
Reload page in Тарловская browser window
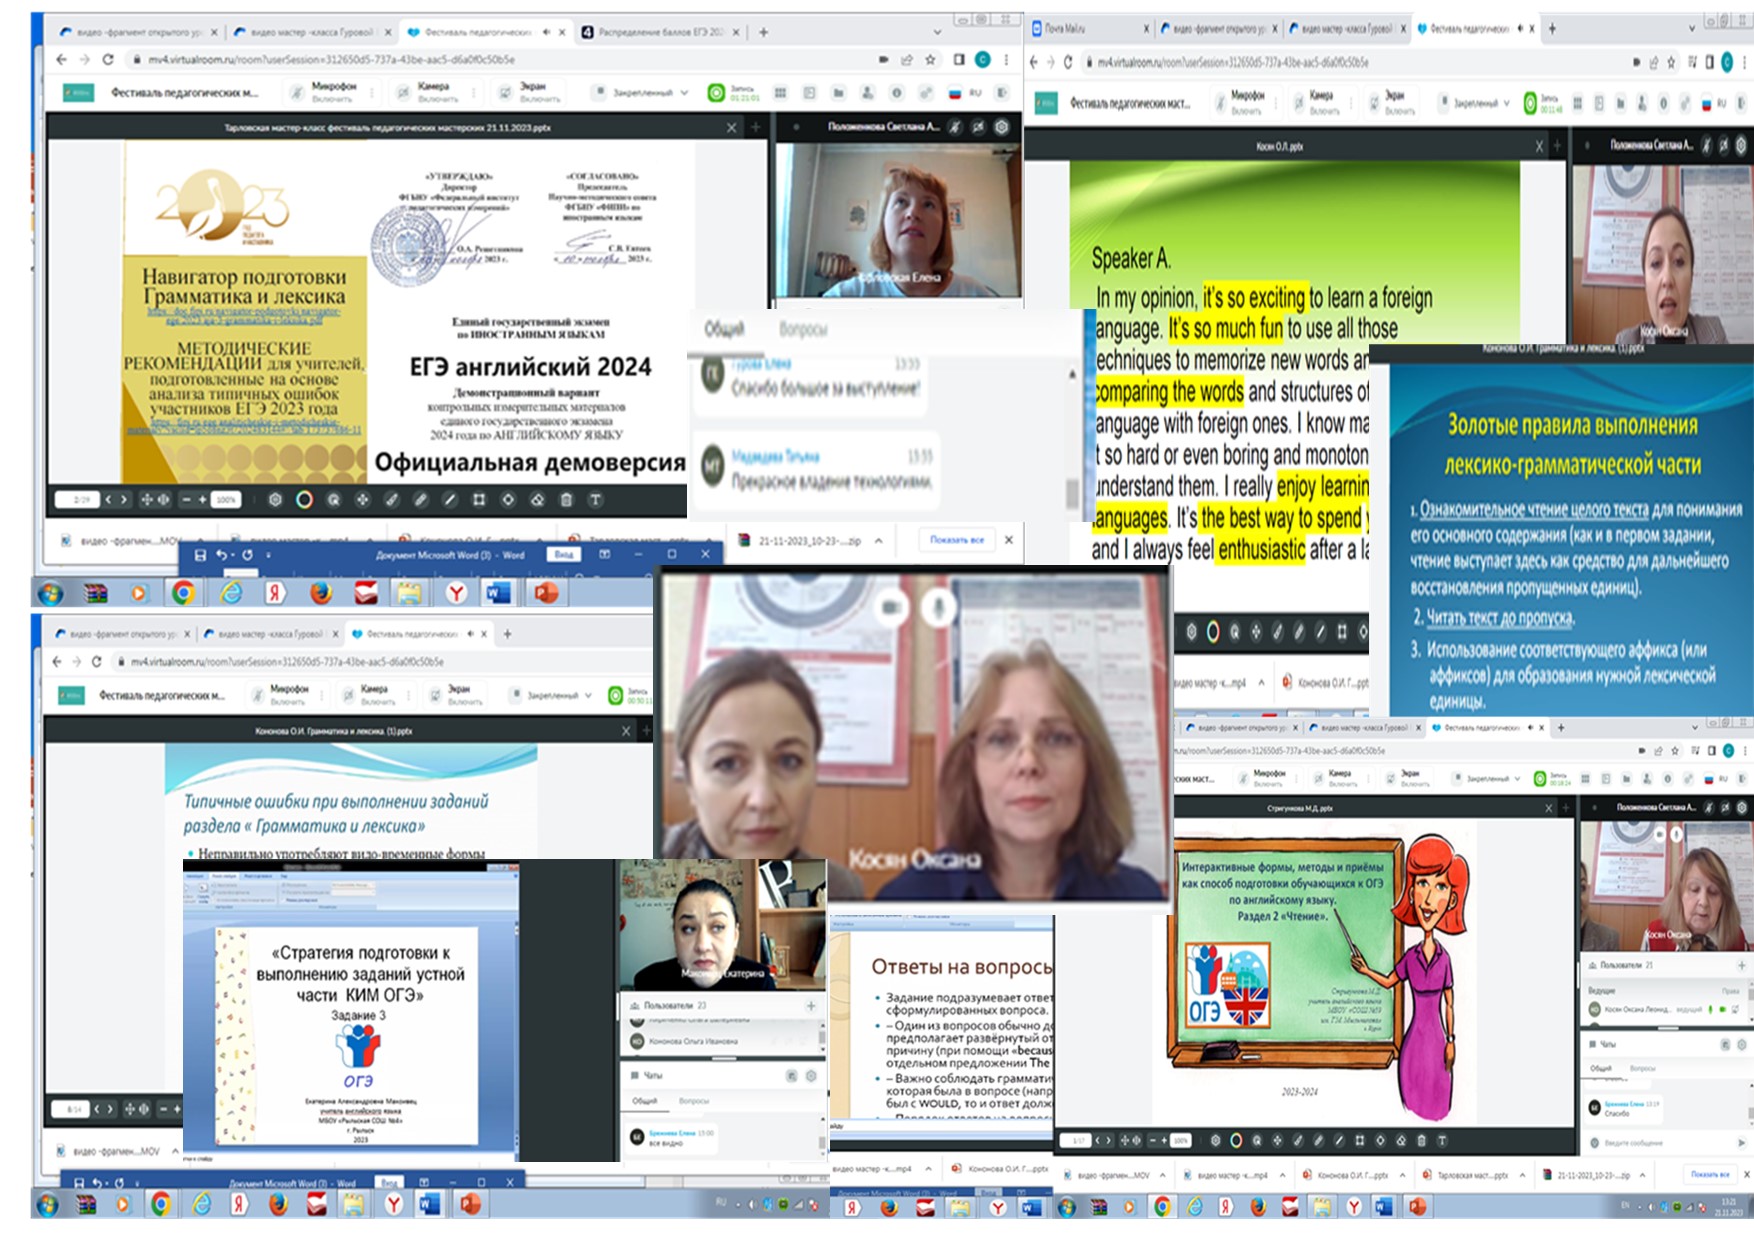108,60
